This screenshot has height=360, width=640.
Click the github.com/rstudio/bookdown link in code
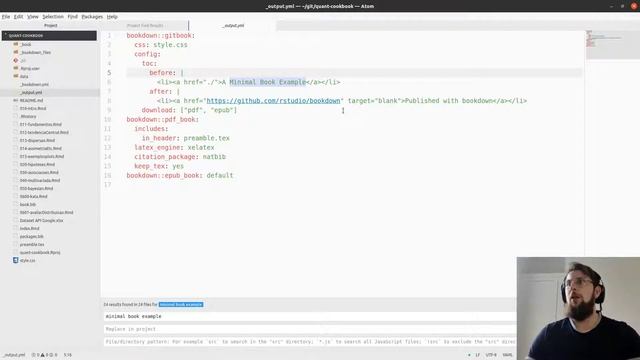coord(273,101)
